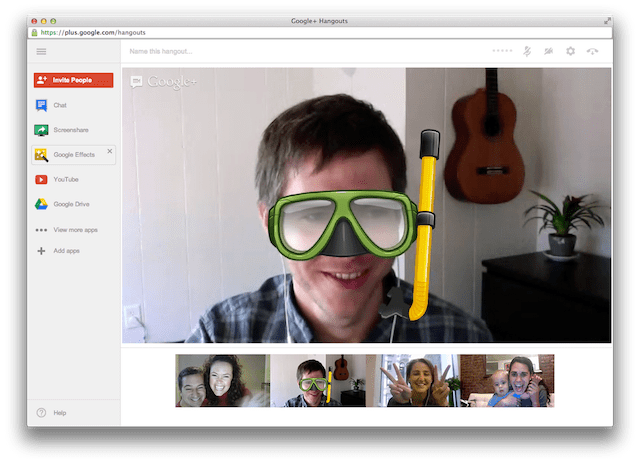Select the YouTube label
Image resolution: width=640 pixels, height=464 pixels.
[x=66, y=179]
